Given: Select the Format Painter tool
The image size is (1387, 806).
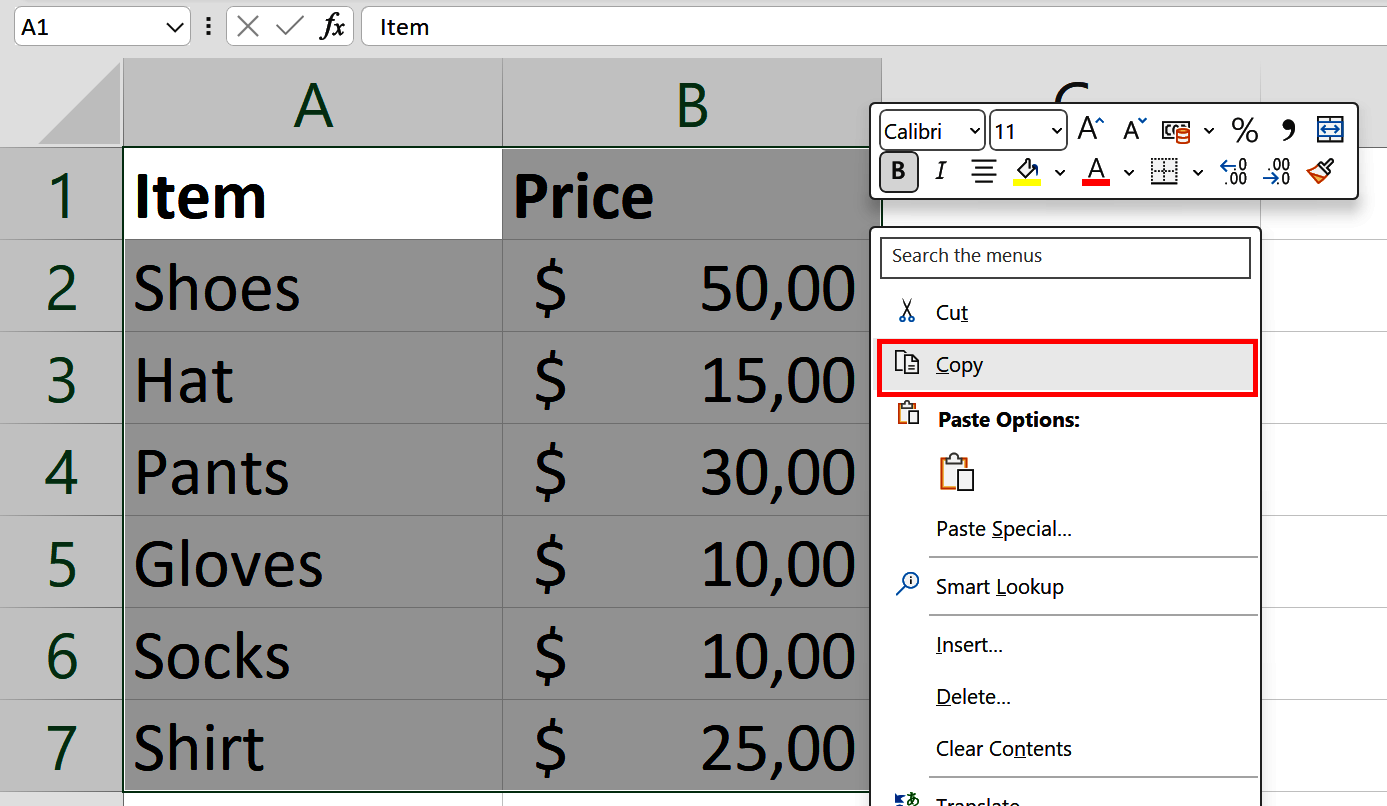Looking at the screenshot, I should (1320, 171).
